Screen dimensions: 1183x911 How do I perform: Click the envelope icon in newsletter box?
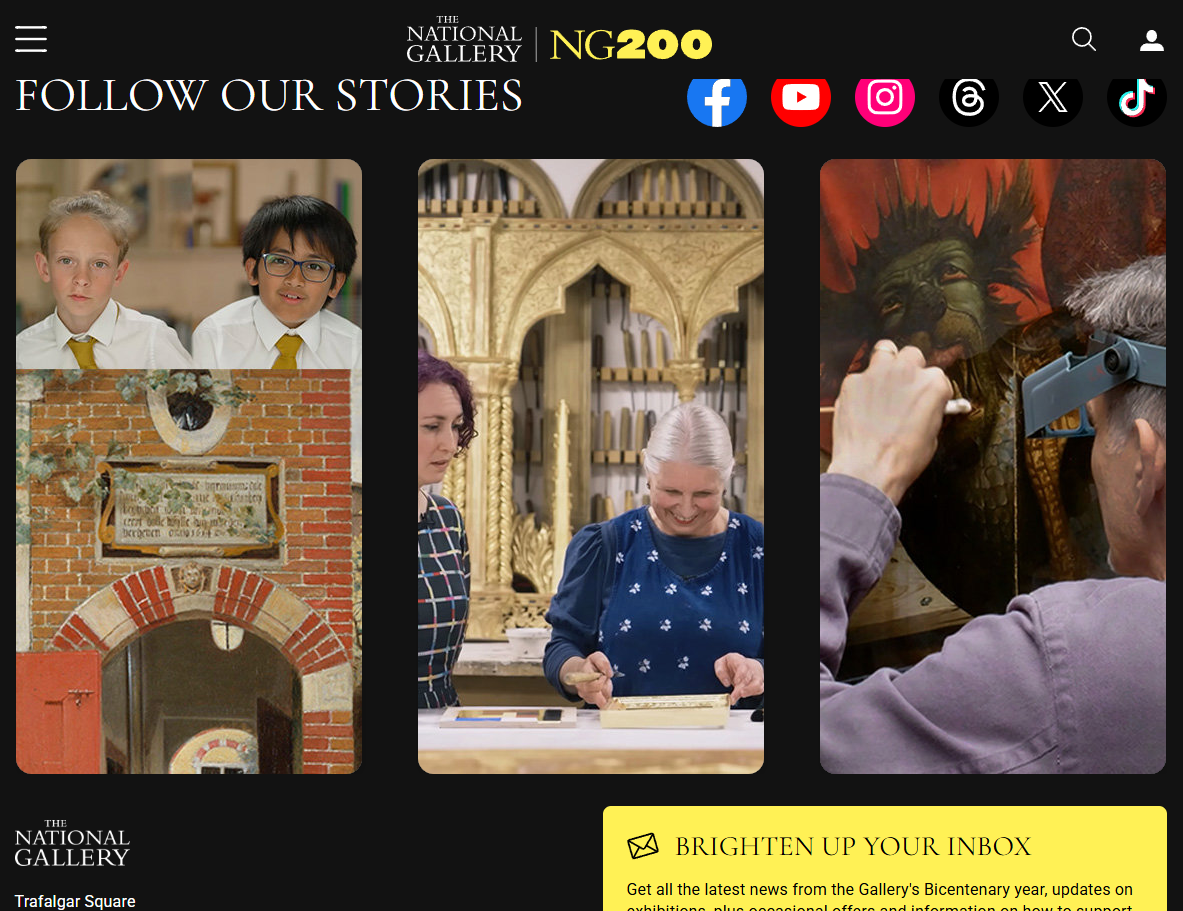point(643,846)
